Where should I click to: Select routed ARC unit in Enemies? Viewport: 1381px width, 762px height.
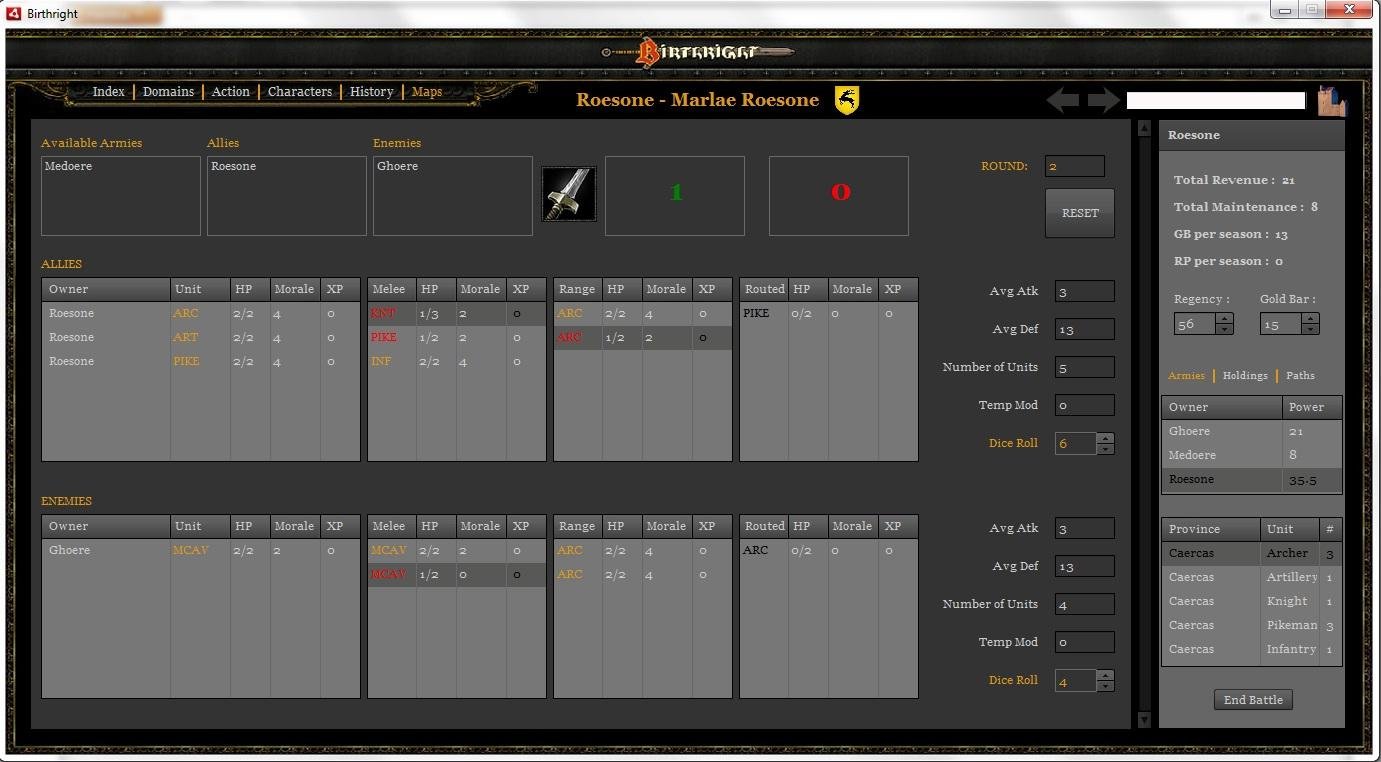(829, 550)
